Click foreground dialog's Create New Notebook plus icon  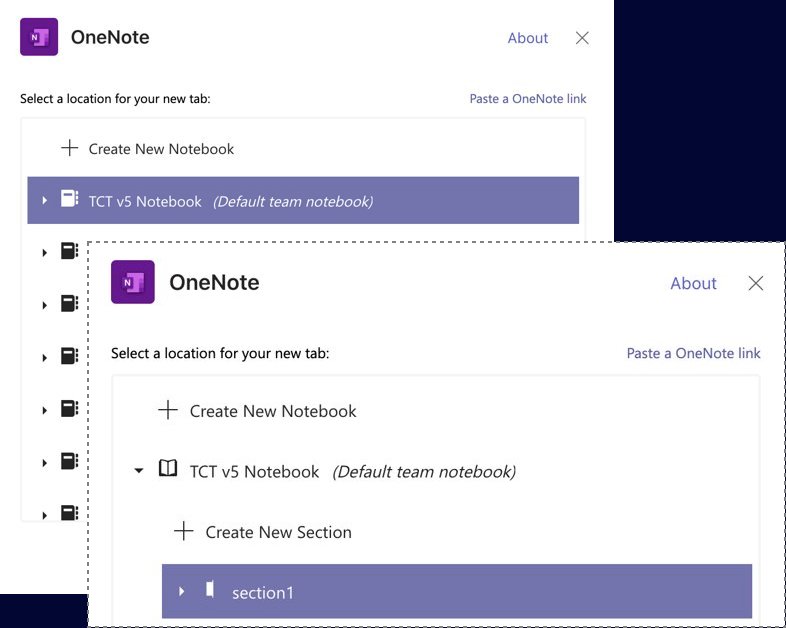168,410
